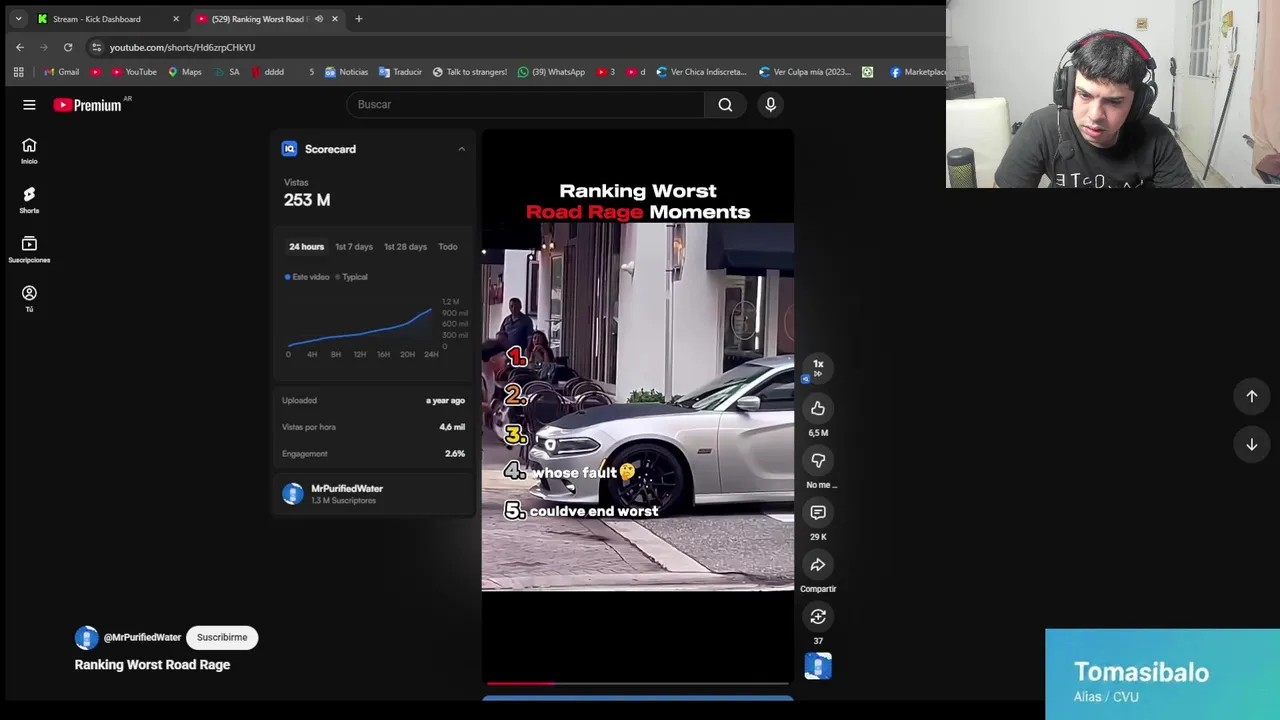Collapse the Scorecard panel chevron
The height and width of the screenshot is (720, 1280).
coord(461,149)
